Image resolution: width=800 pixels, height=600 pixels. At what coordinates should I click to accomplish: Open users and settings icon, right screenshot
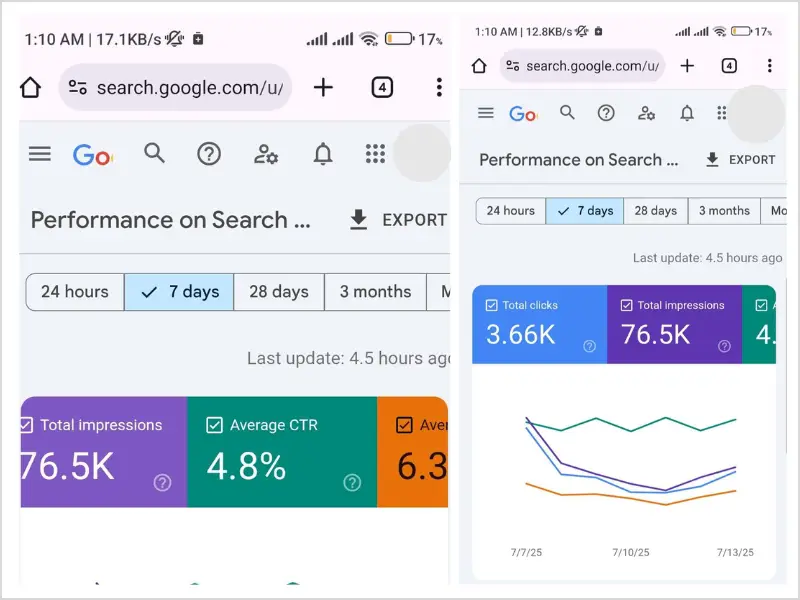[646, 113]
